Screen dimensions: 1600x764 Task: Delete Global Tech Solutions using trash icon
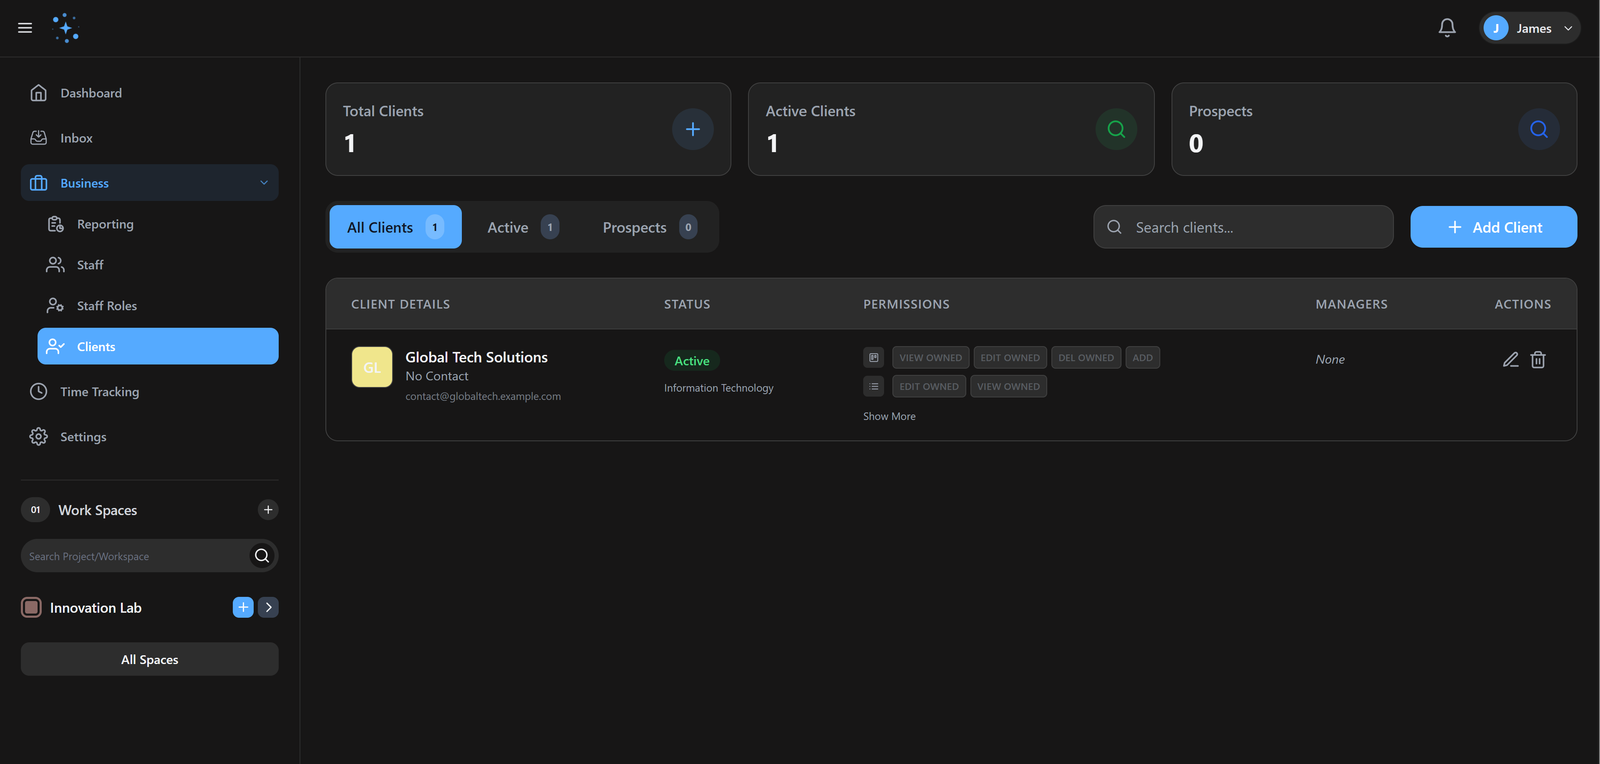point(1538,360)
